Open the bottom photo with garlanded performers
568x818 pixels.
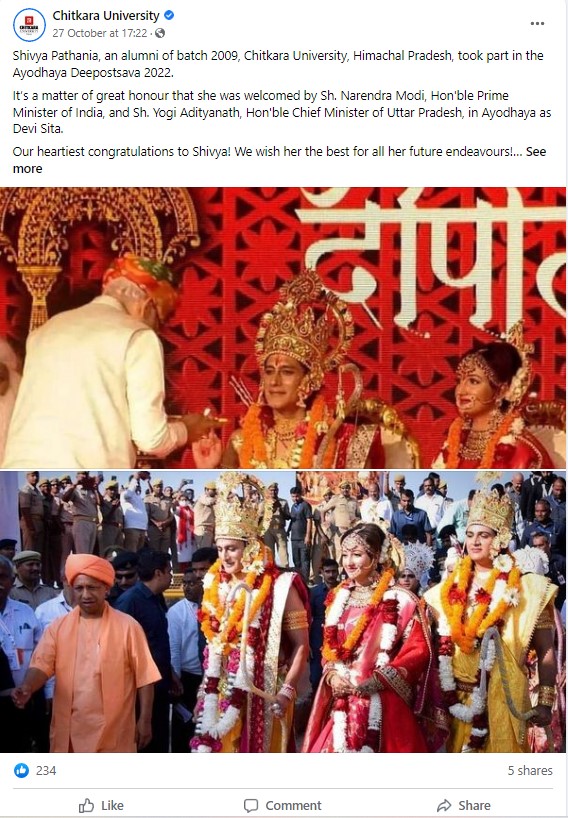(283, 611)
